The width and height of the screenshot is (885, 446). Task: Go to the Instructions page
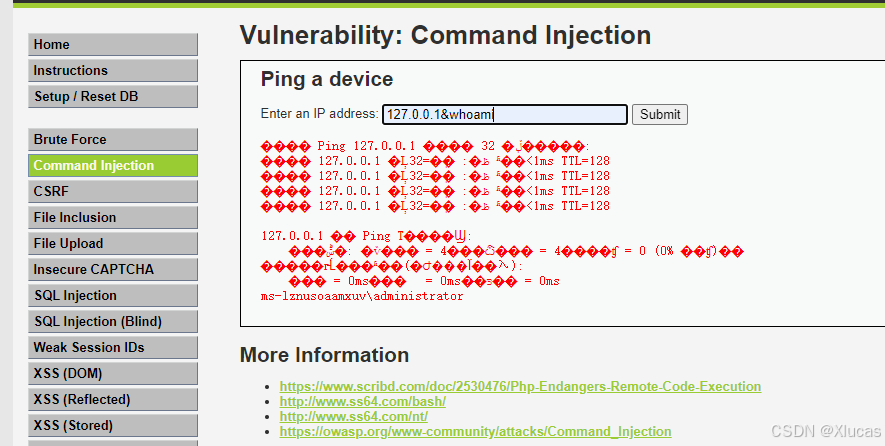pyautogui.click(x=113, y=71)
